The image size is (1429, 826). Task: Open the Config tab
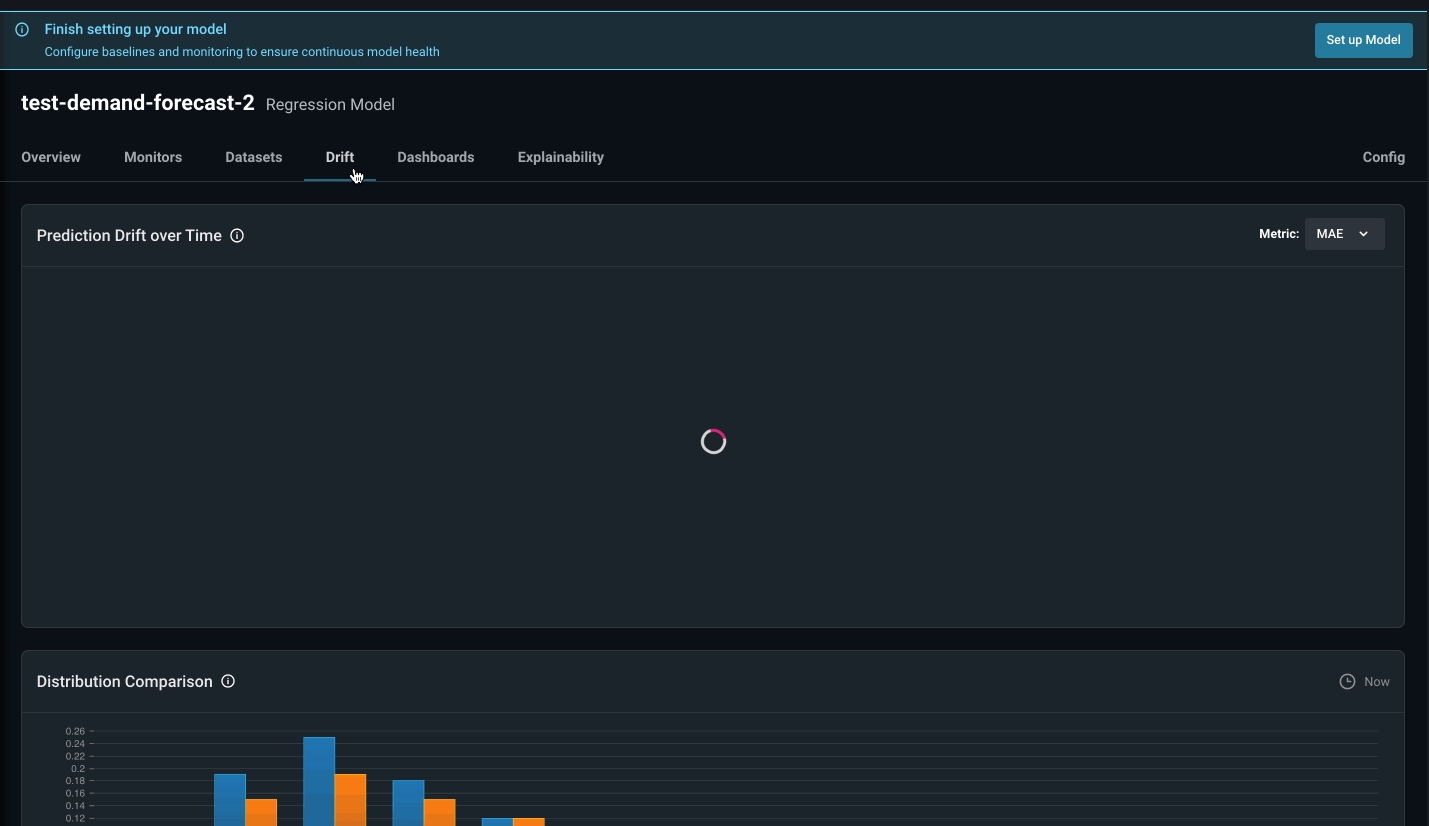[1383, 157]
